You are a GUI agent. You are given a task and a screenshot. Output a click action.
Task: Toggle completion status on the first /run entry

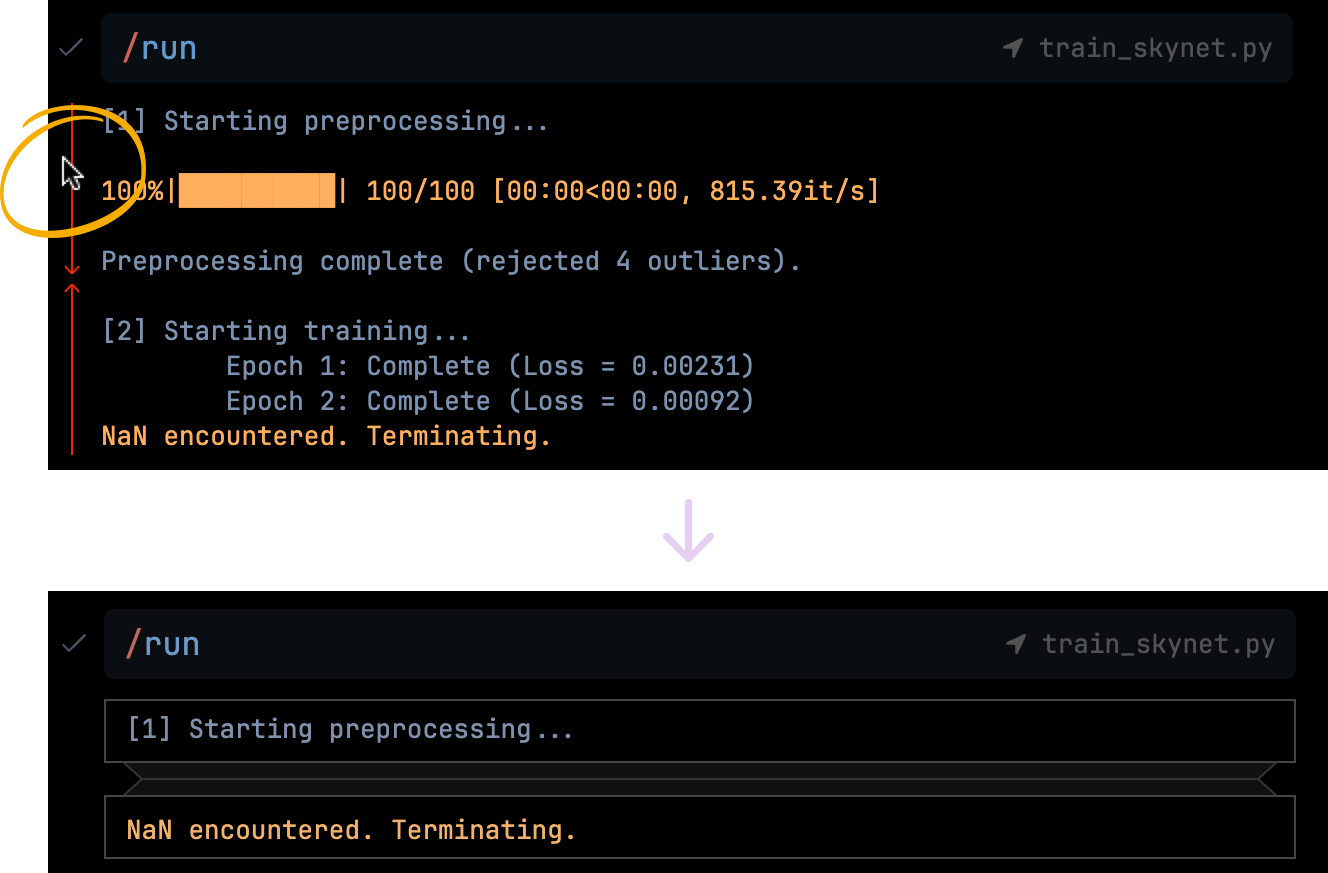pos(70,47)
